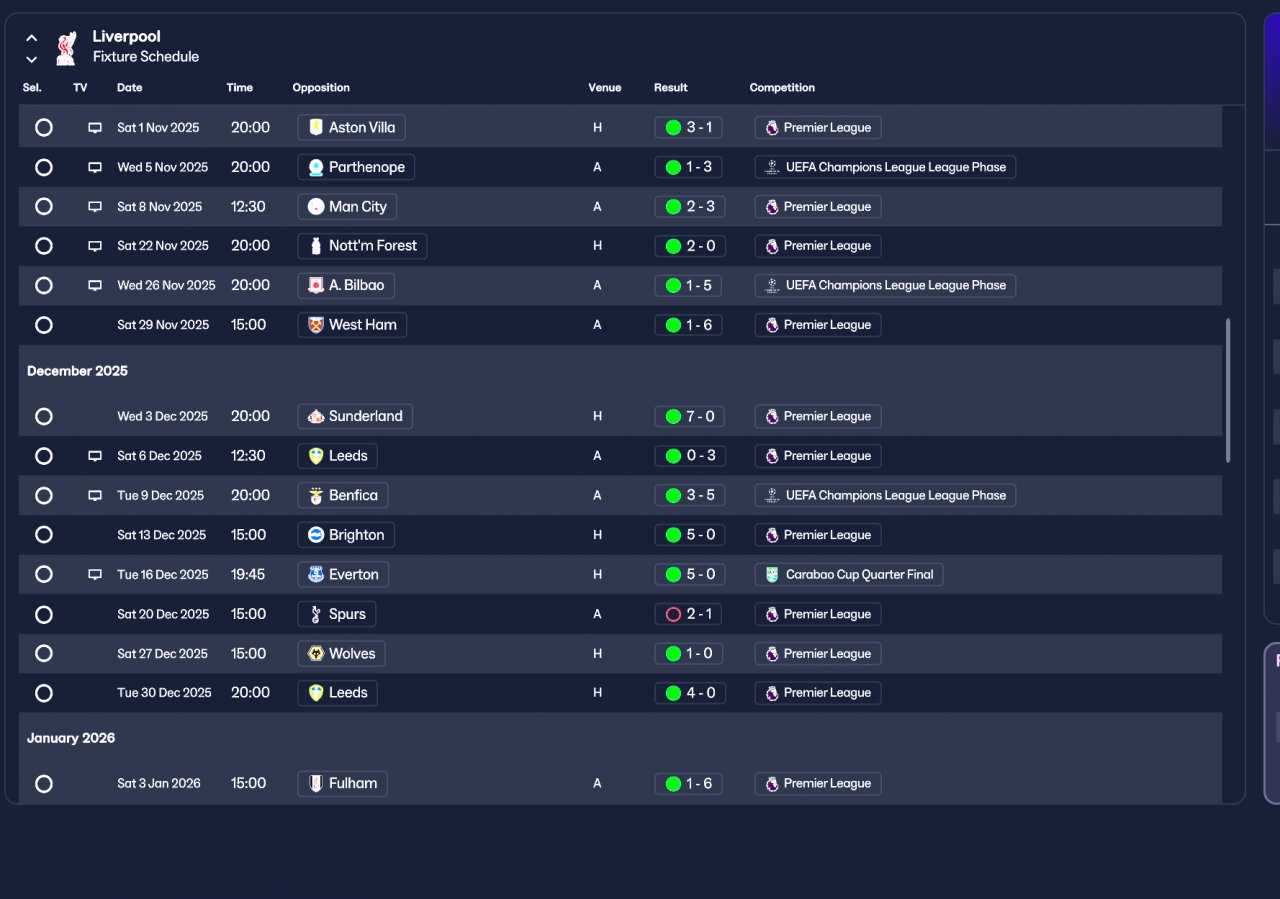
Task: Click the green win dot on the 7 - 0 result
Action: point(673,416)
